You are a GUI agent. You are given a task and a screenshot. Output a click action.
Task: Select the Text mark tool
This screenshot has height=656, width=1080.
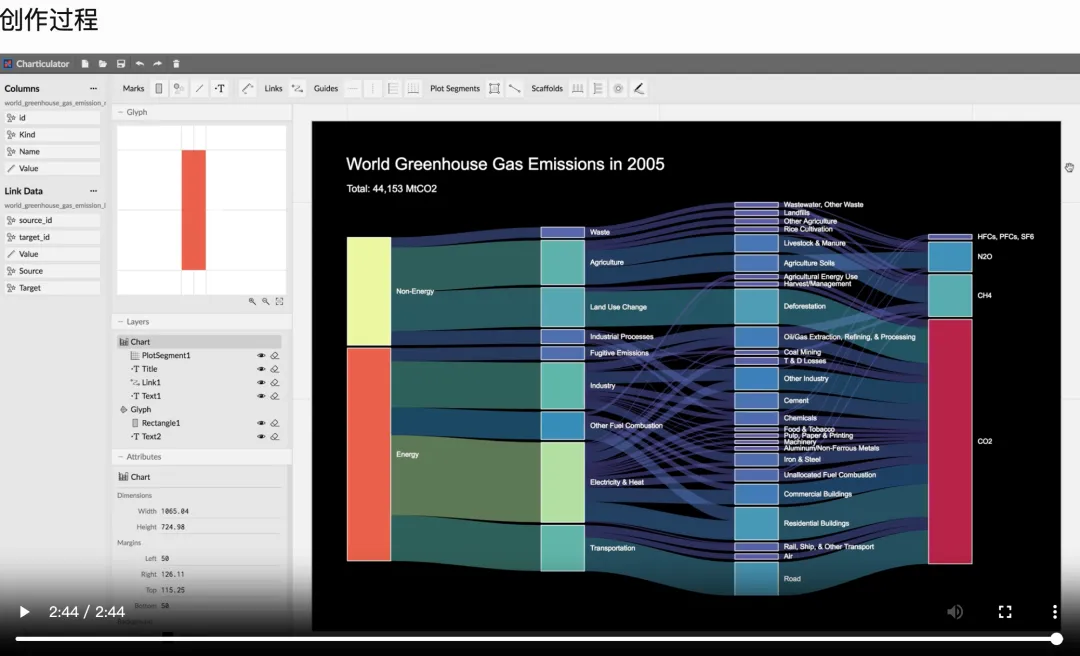220,88
